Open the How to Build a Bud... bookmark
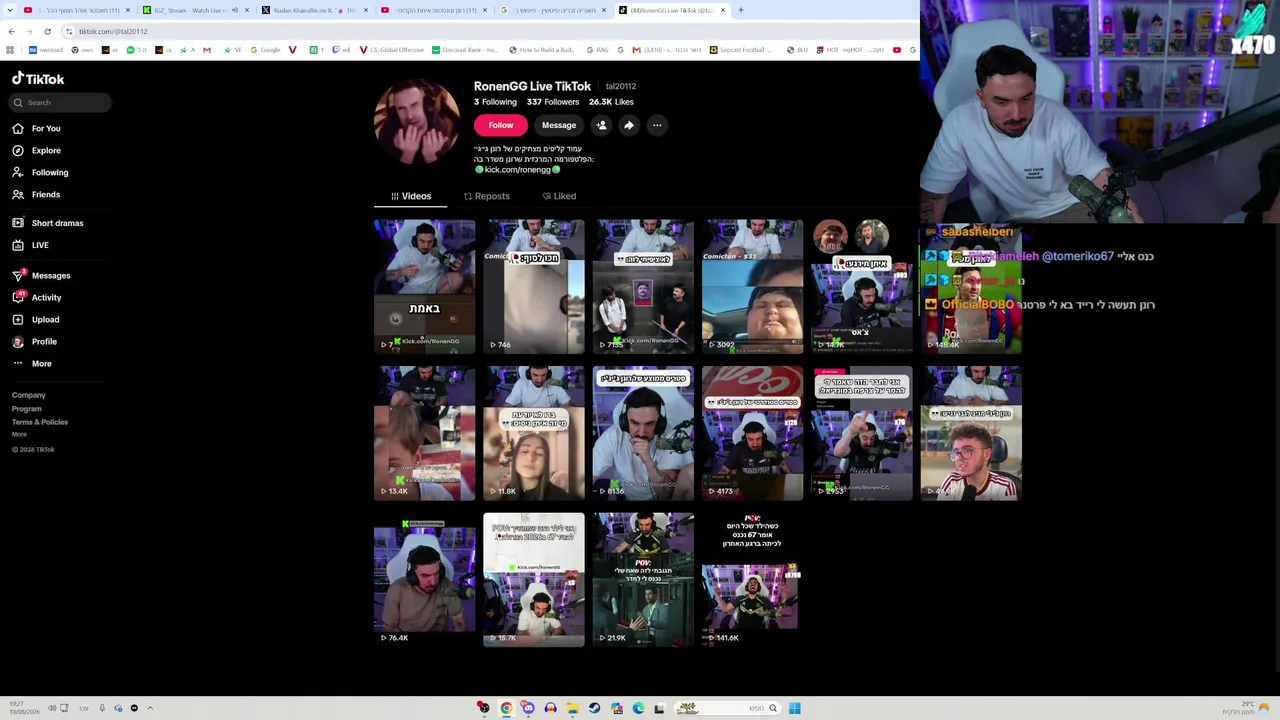The width and height of the screenshot is (1280, 720). click(x=541, y=50)
